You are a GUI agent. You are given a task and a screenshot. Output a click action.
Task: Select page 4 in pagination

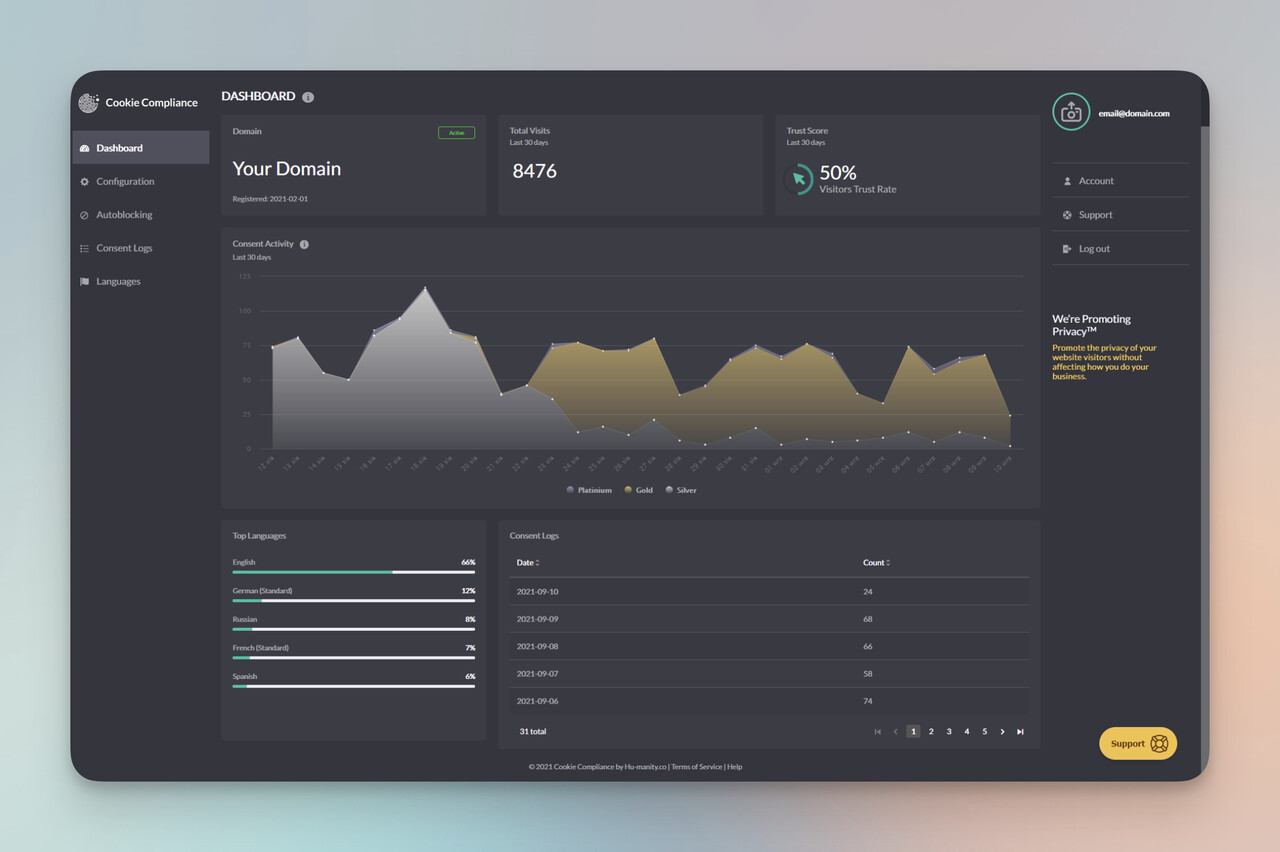point(967,732)
